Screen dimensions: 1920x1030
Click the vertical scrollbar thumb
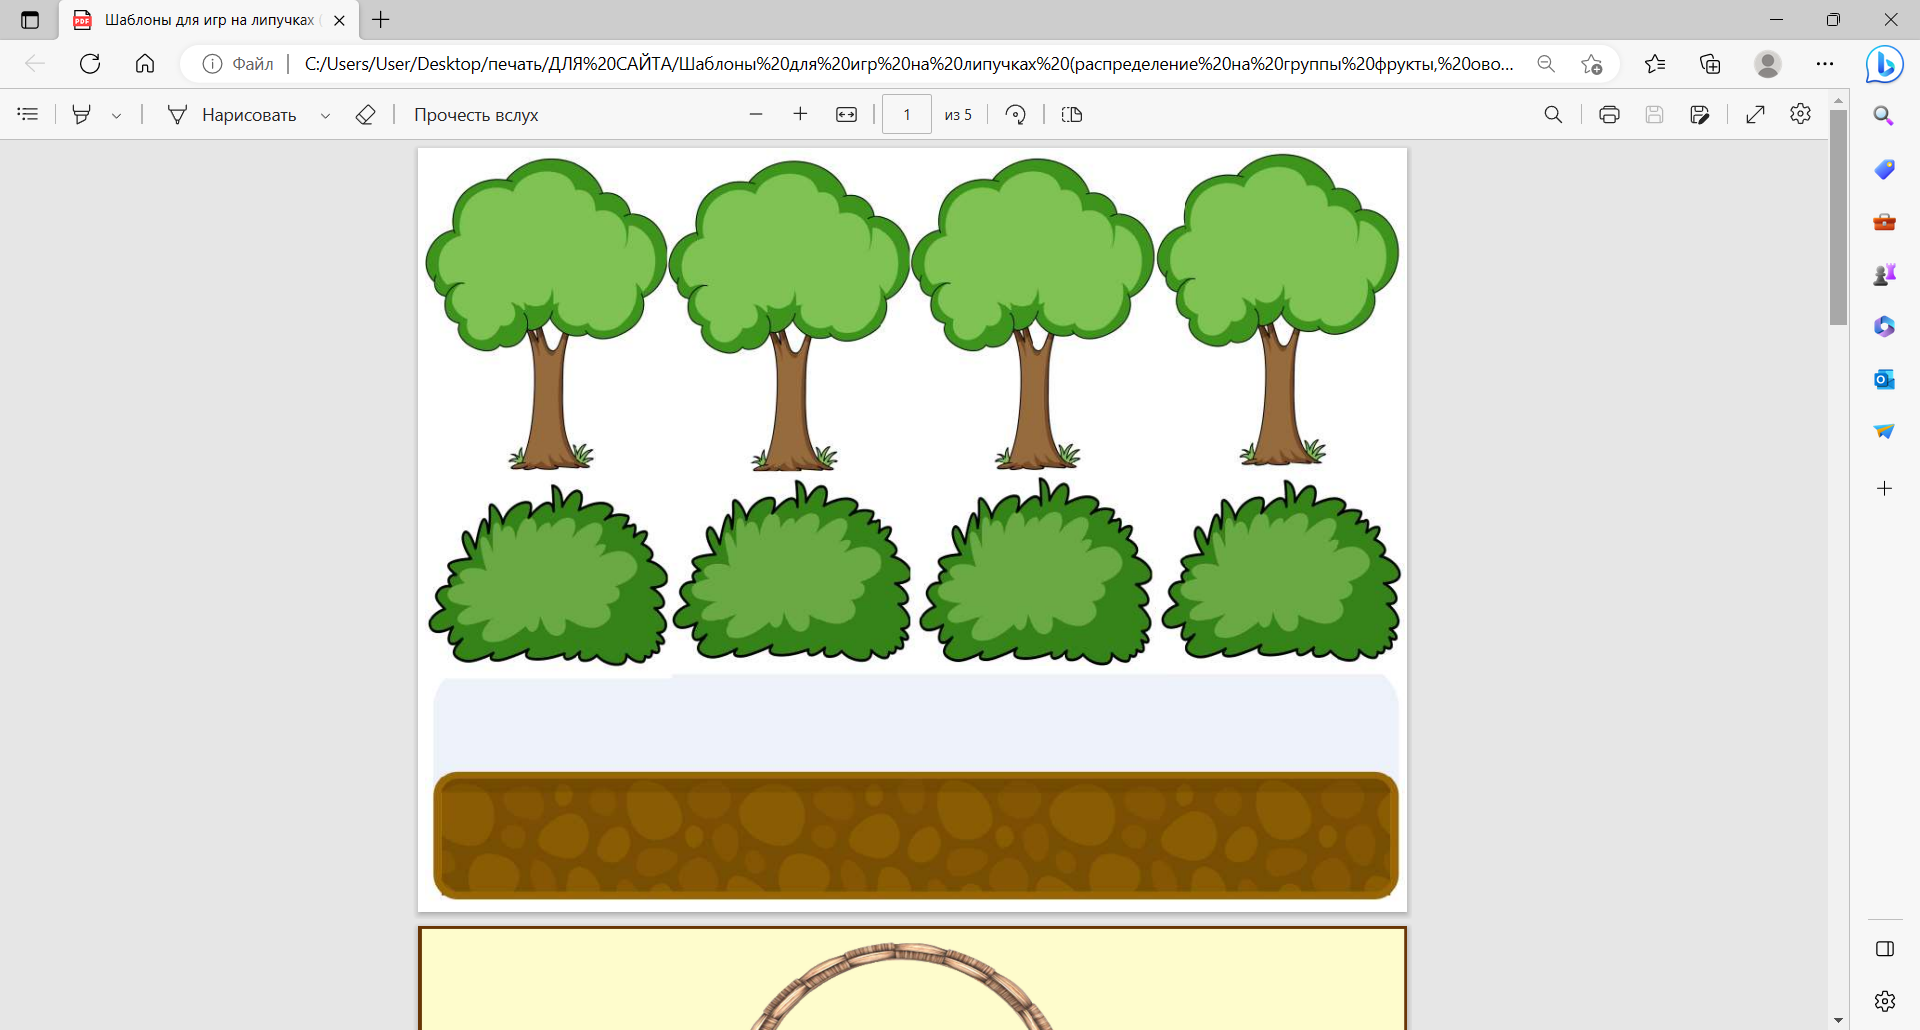coord(1838,217)
